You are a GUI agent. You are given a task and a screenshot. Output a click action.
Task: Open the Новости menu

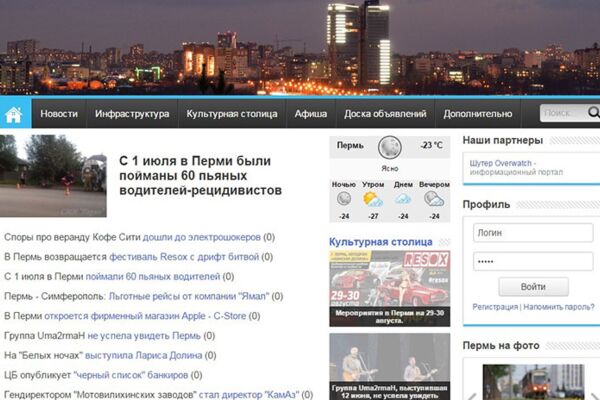[x=59, y=114]
